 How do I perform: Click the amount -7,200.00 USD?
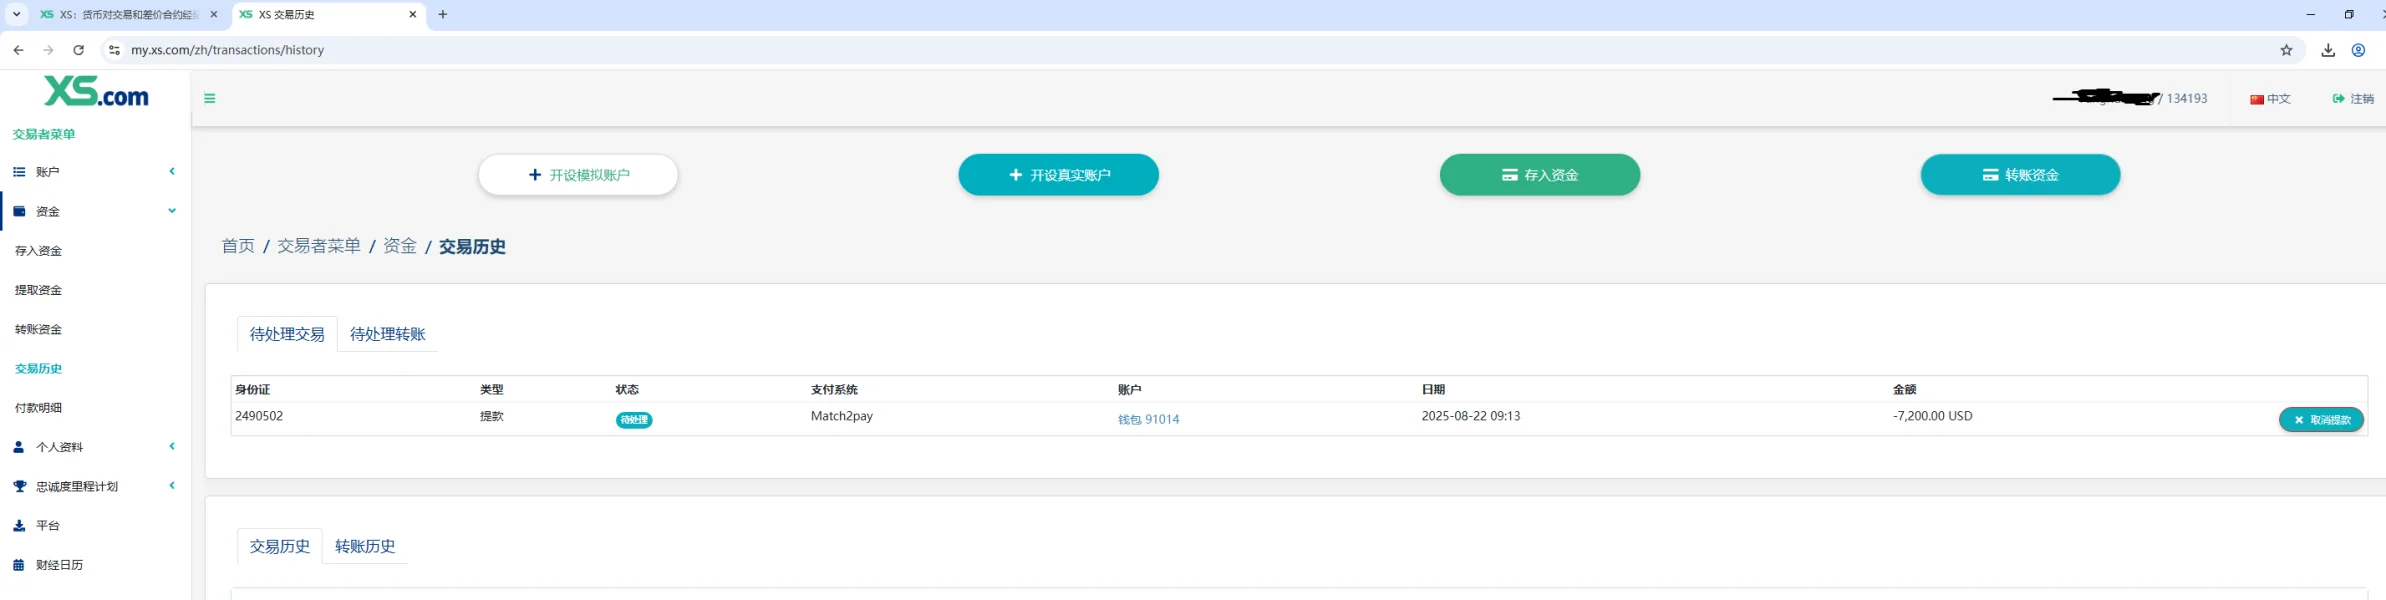pyautogui.click(x=1933, y=416)
